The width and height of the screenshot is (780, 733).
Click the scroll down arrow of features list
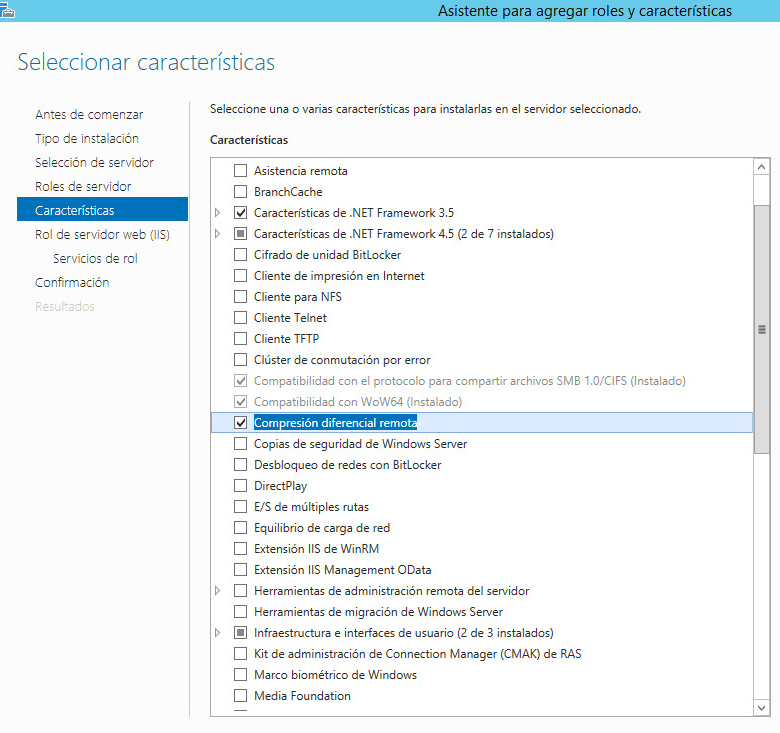[x=762, y=707]
